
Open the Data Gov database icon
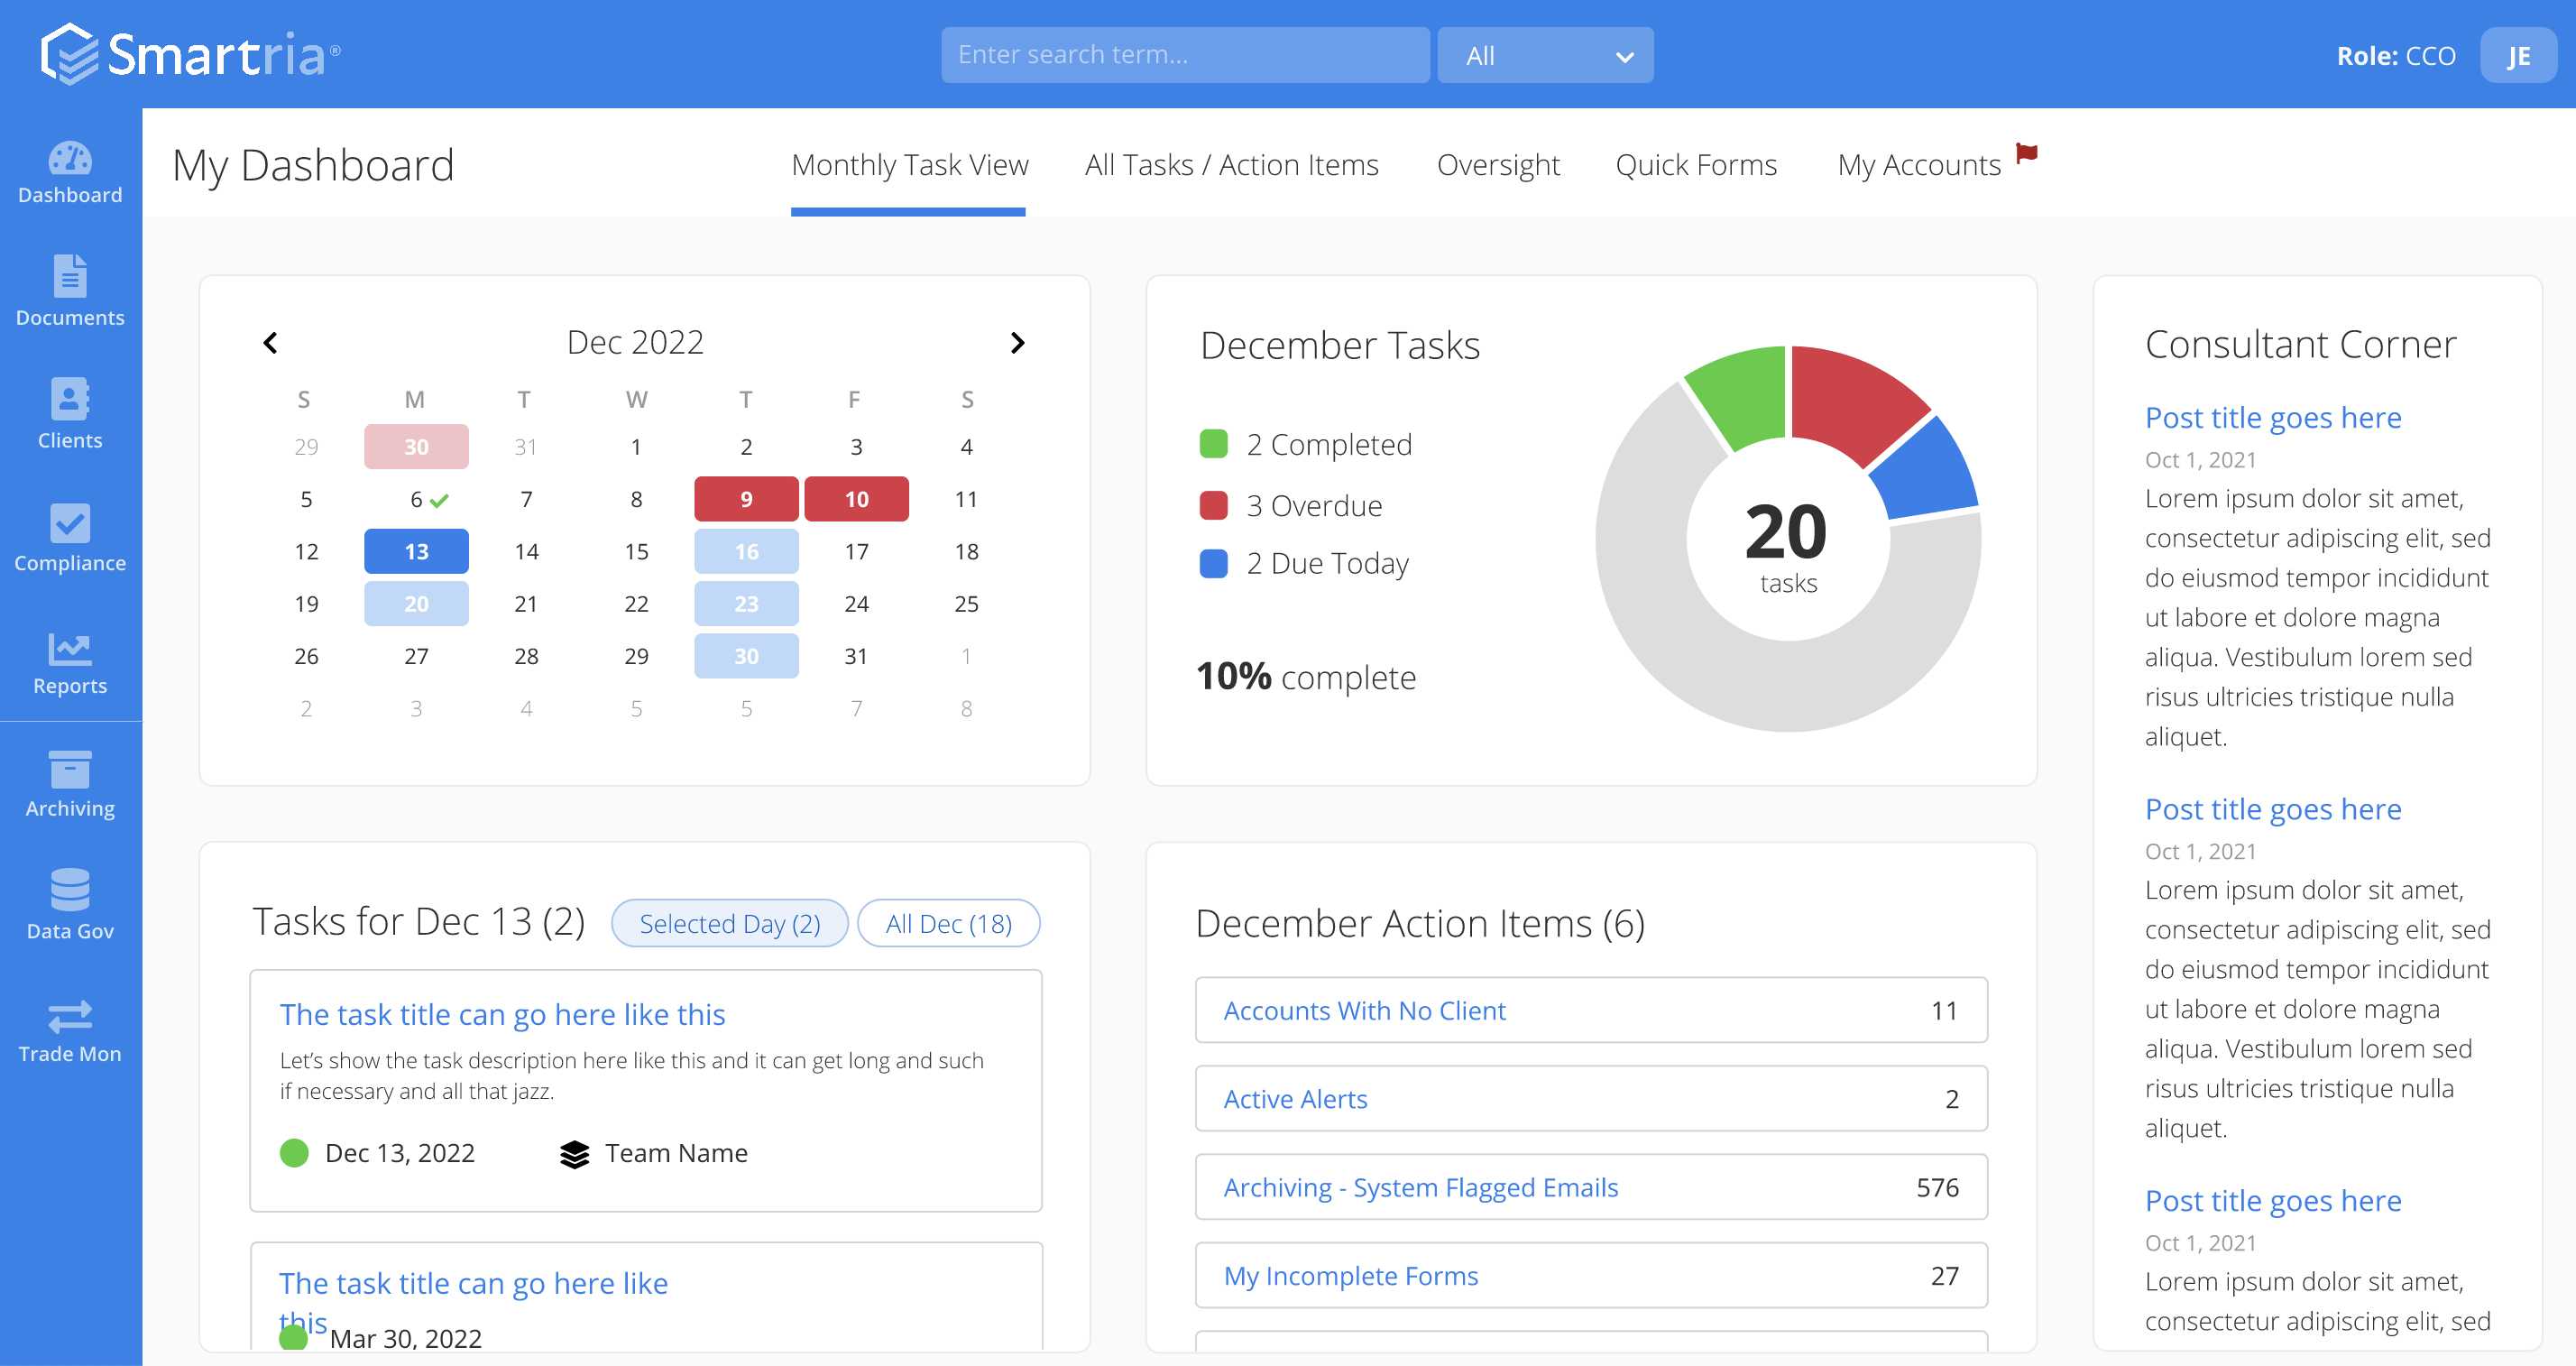(x=70, y=890)
